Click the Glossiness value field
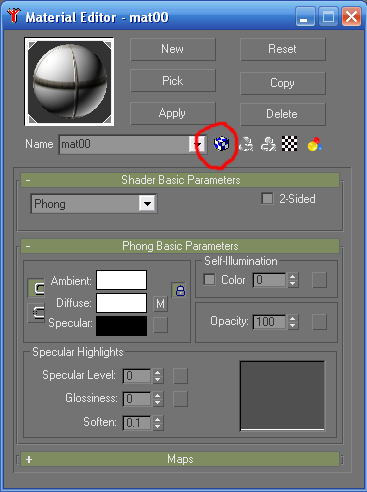 click(x=137, y=399)
